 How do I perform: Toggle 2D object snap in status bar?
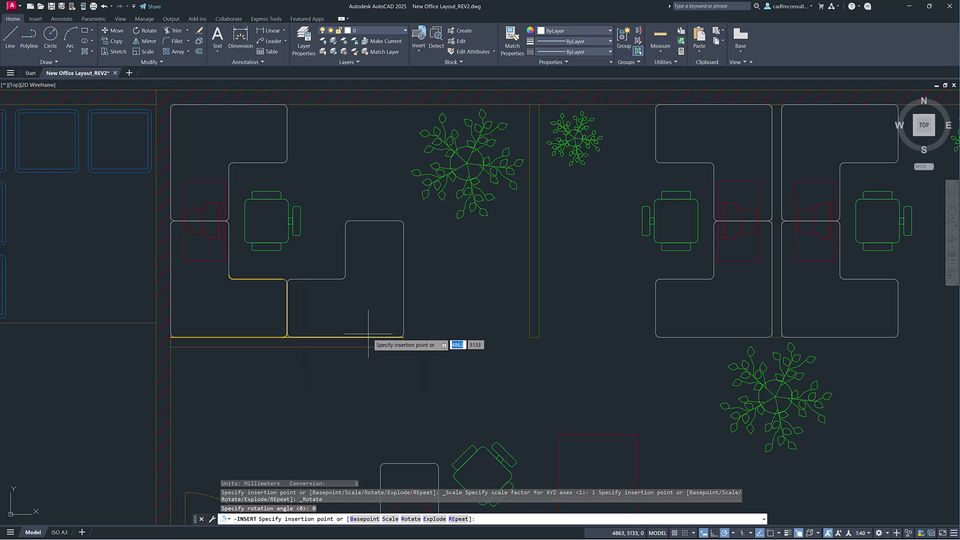[770, 533]
